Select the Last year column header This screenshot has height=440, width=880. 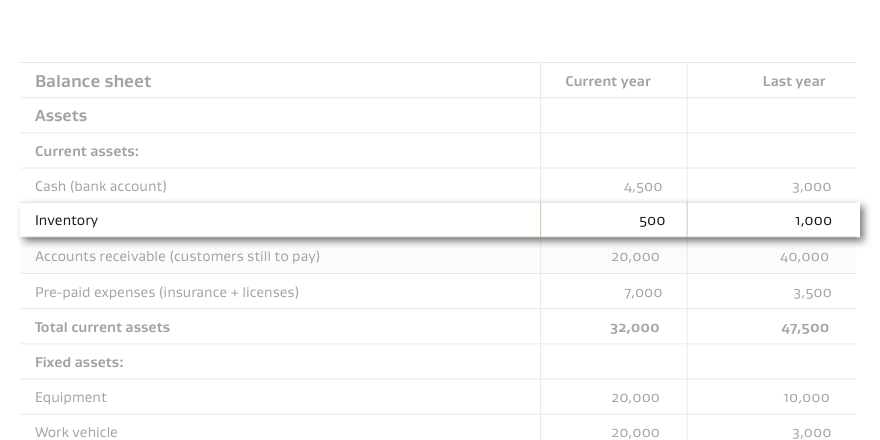[x=793, y=82]
